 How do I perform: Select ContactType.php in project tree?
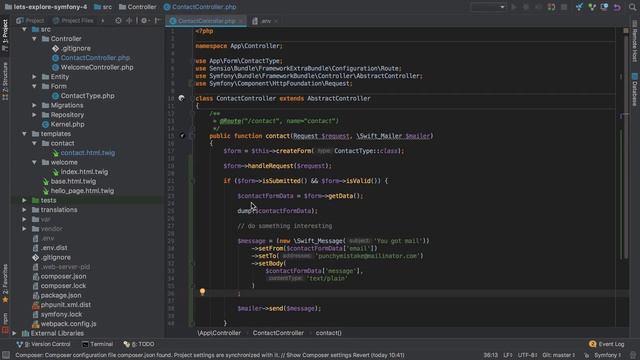pos(87,96)
